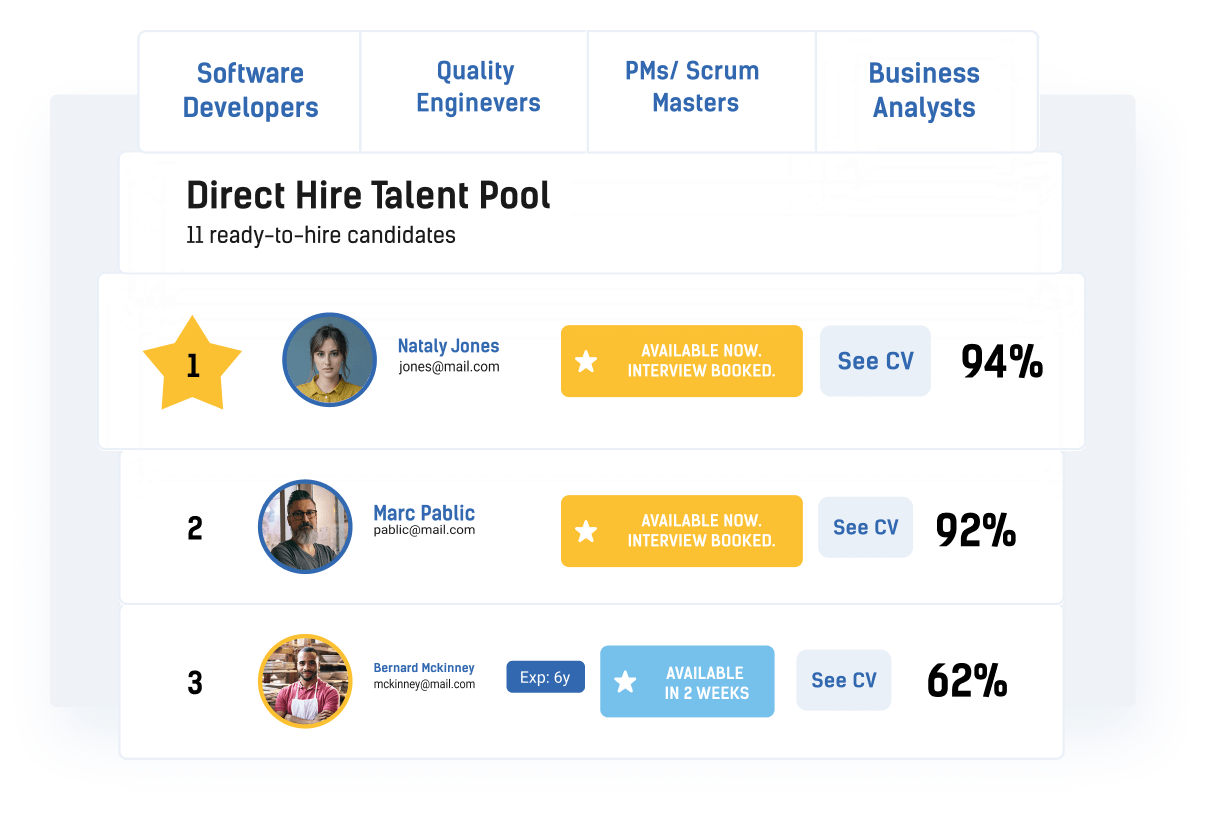The height and width of the screenshot is (837, 1205).
Task: Click Marc Pablic's profile photo
Action: [x=305, y=526]
